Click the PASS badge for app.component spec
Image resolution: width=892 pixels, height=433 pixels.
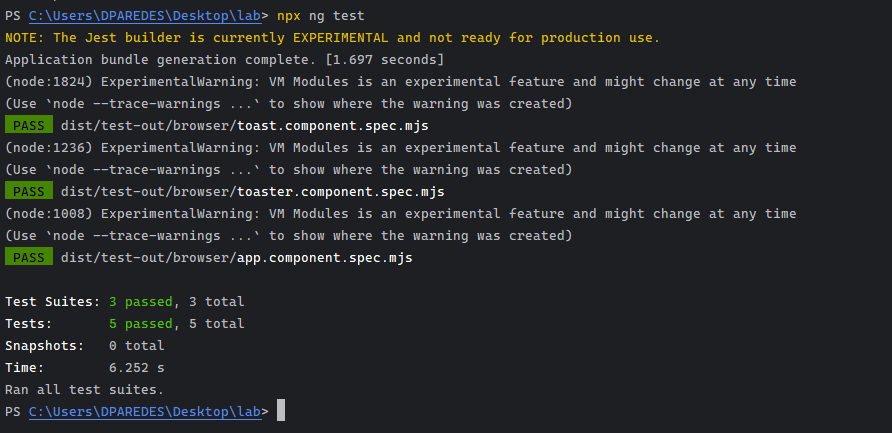28,258
